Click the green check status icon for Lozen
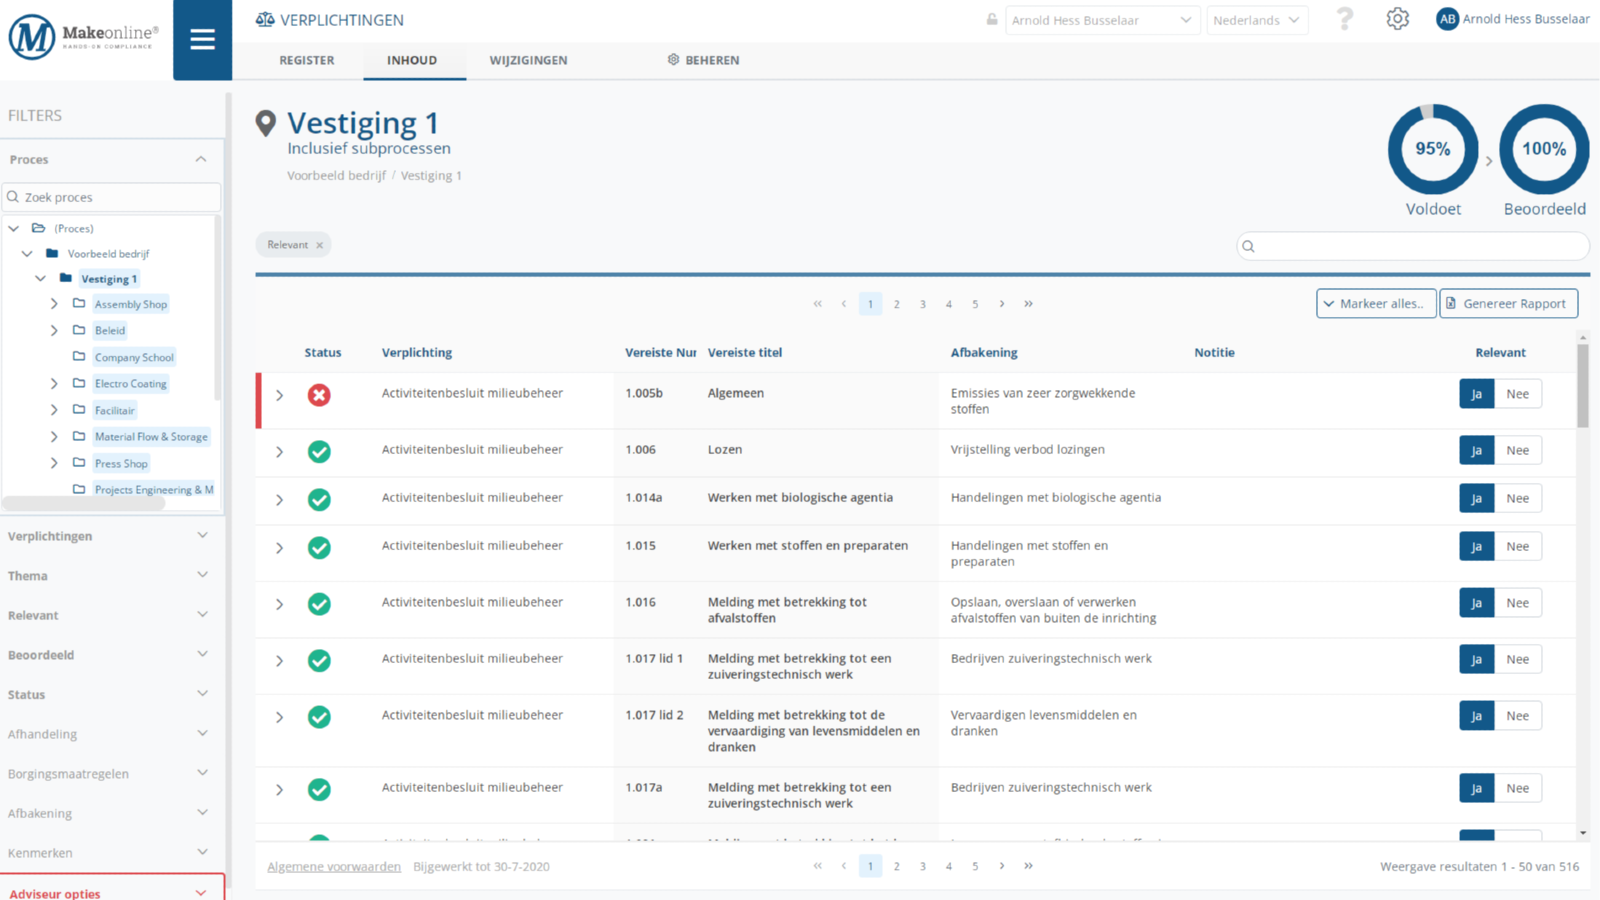Viewport: 1600px width, 900px height. click(x=319, y=452)
